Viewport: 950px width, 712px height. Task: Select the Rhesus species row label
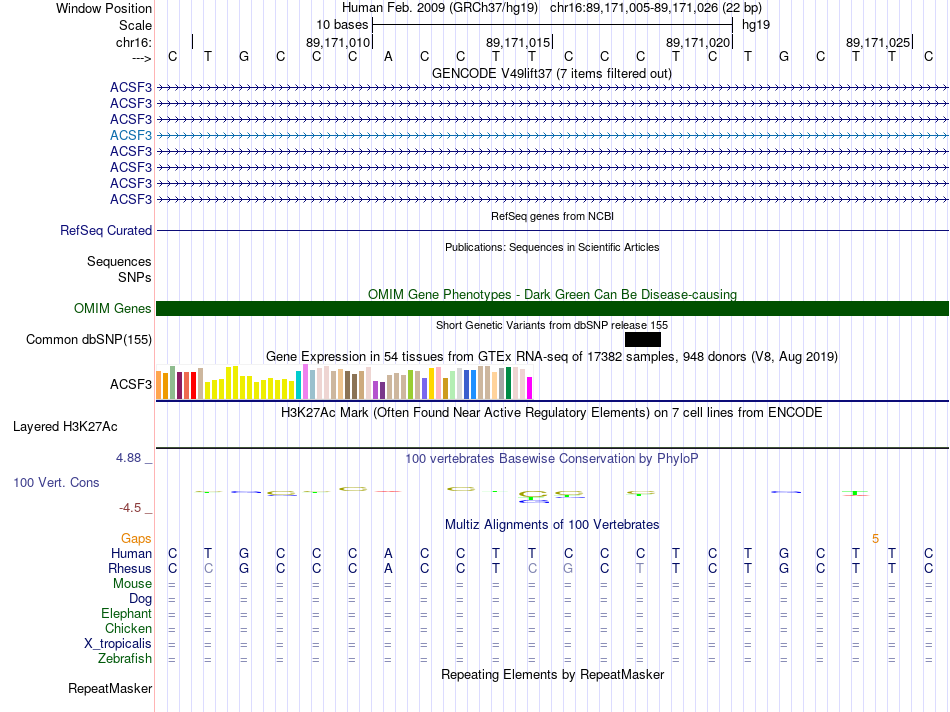coord(130,568)
